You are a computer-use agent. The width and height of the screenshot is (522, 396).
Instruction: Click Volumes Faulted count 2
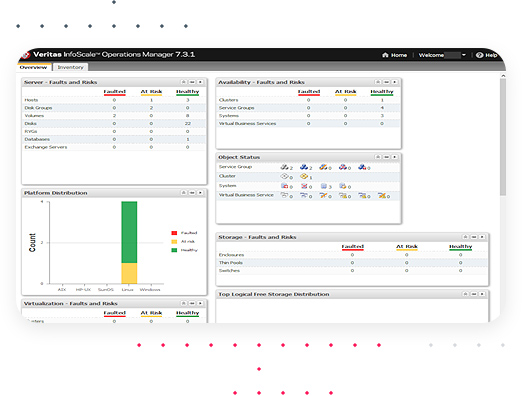(x=114, y=116)
